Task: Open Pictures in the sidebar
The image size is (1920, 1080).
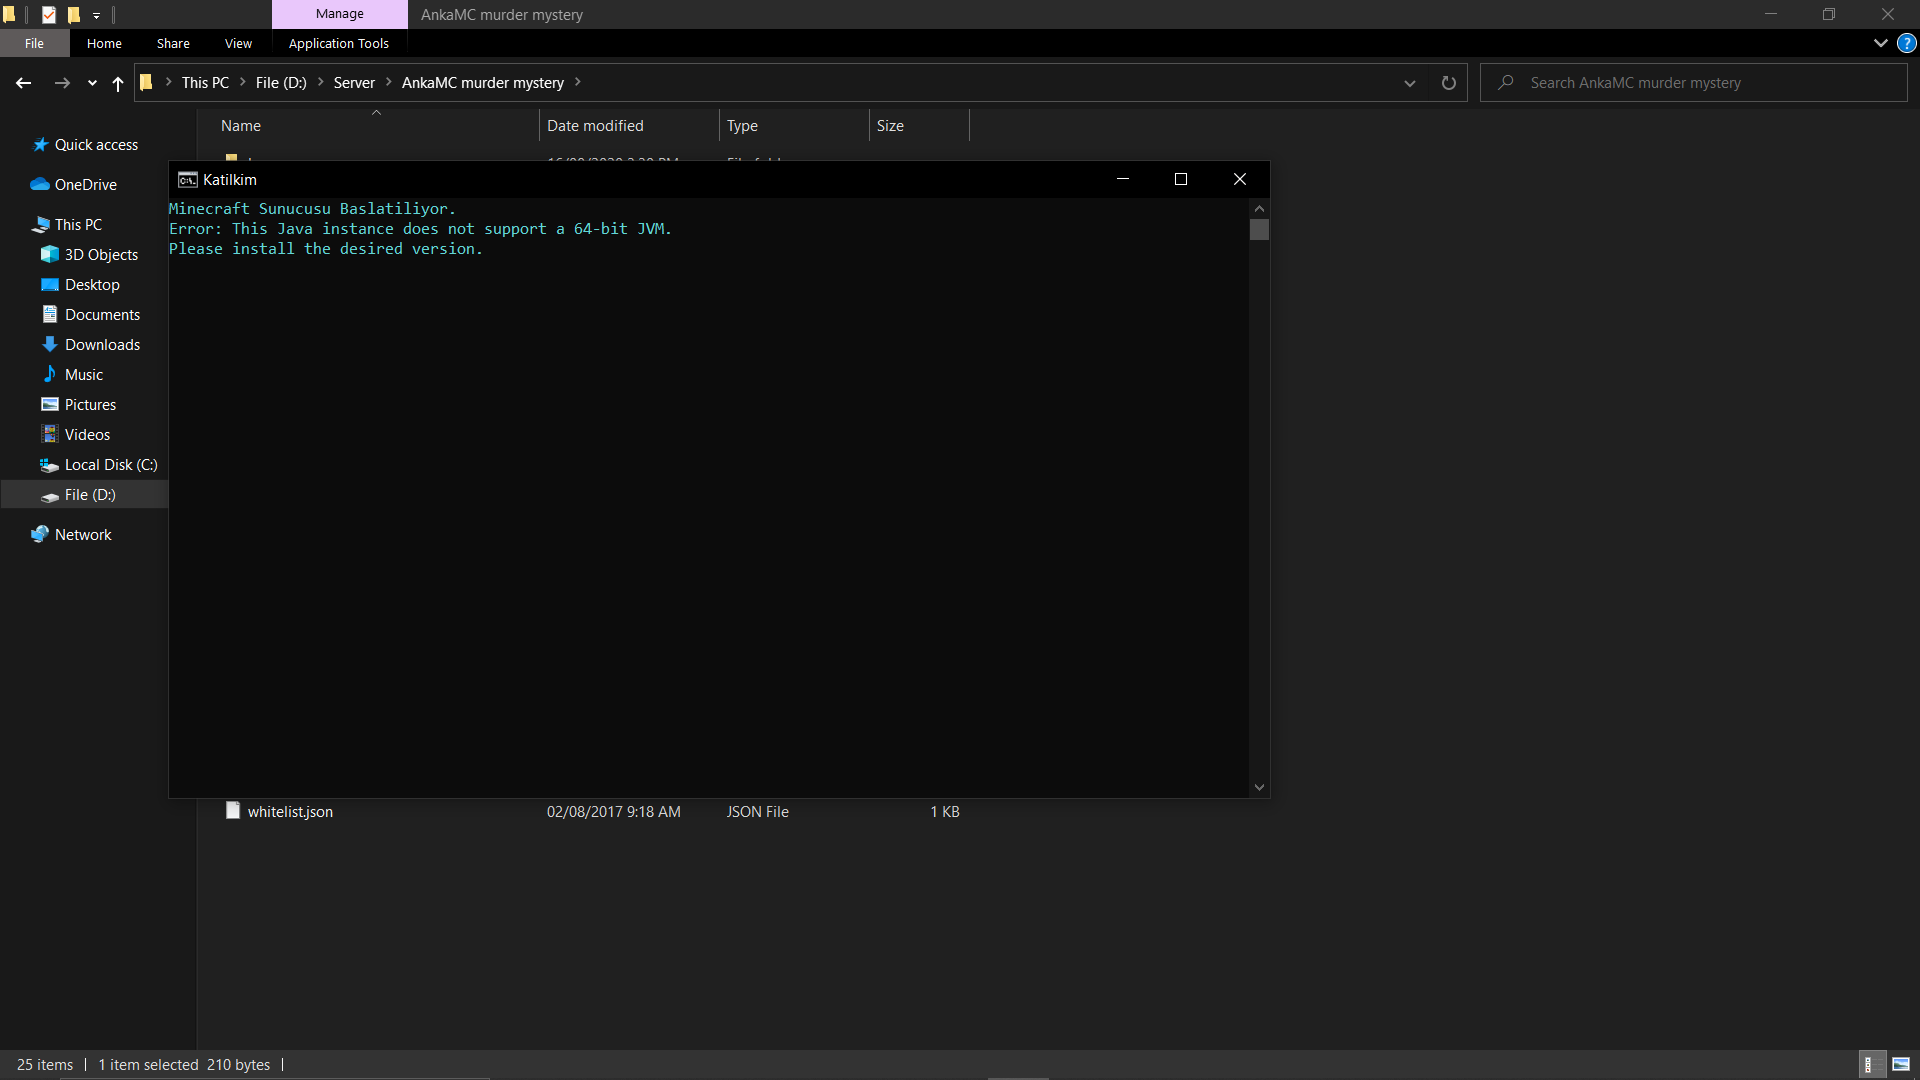Action: click(x=90, y=405)
